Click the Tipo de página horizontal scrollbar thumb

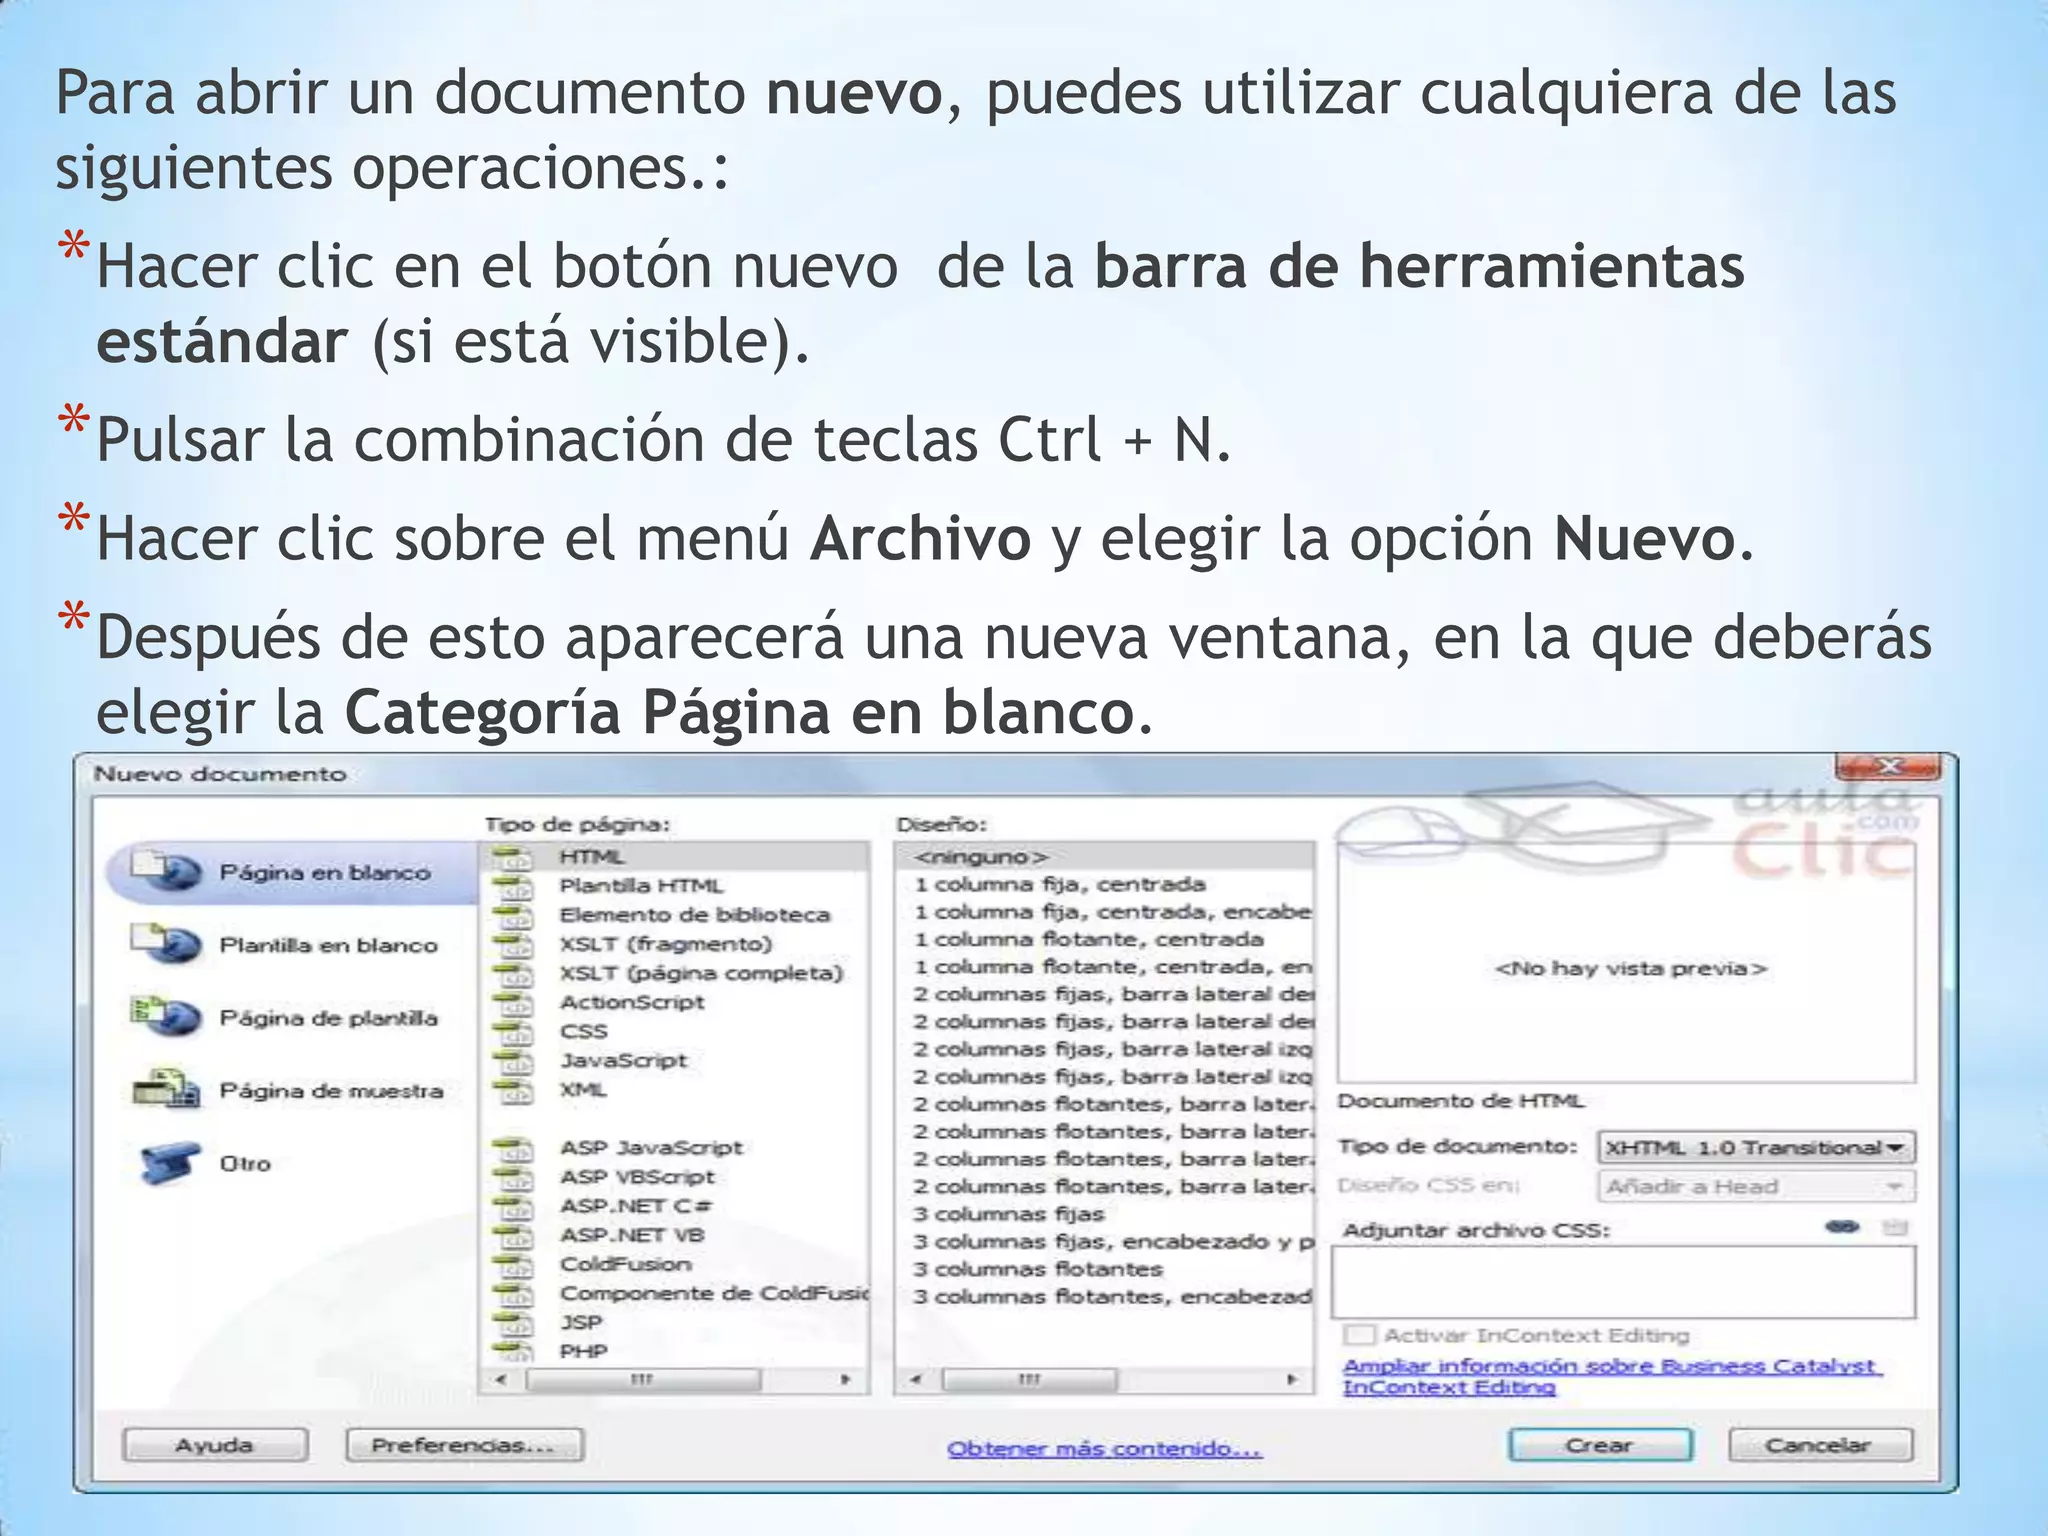click(x=643, y=1380)
